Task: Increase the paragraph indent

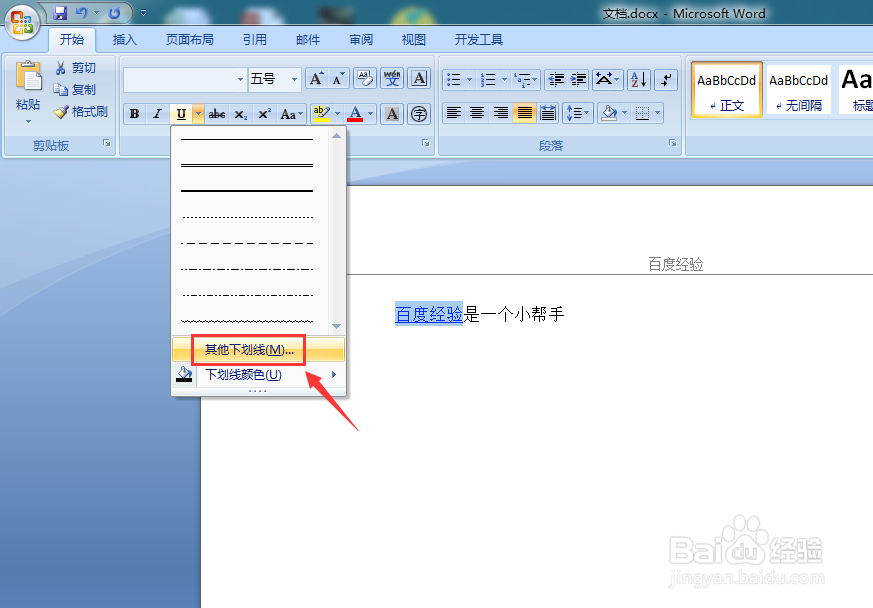Action: (x=578, y=80)
